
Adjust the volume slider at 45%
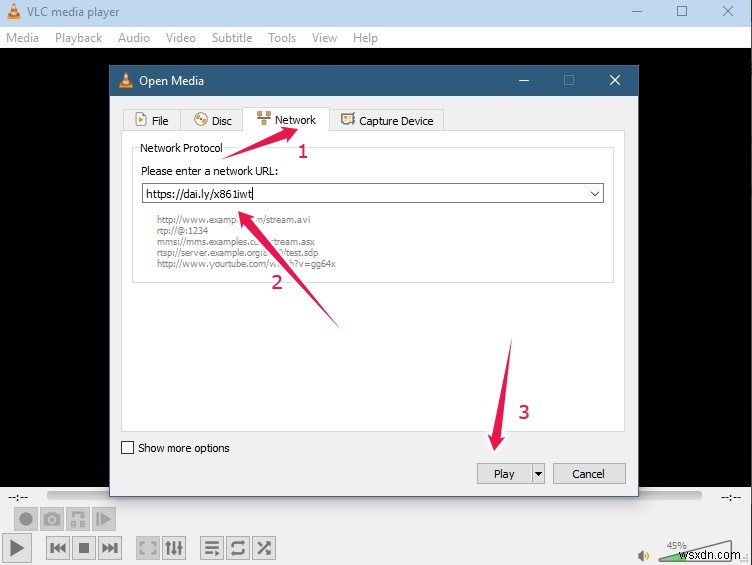point(694,552)
